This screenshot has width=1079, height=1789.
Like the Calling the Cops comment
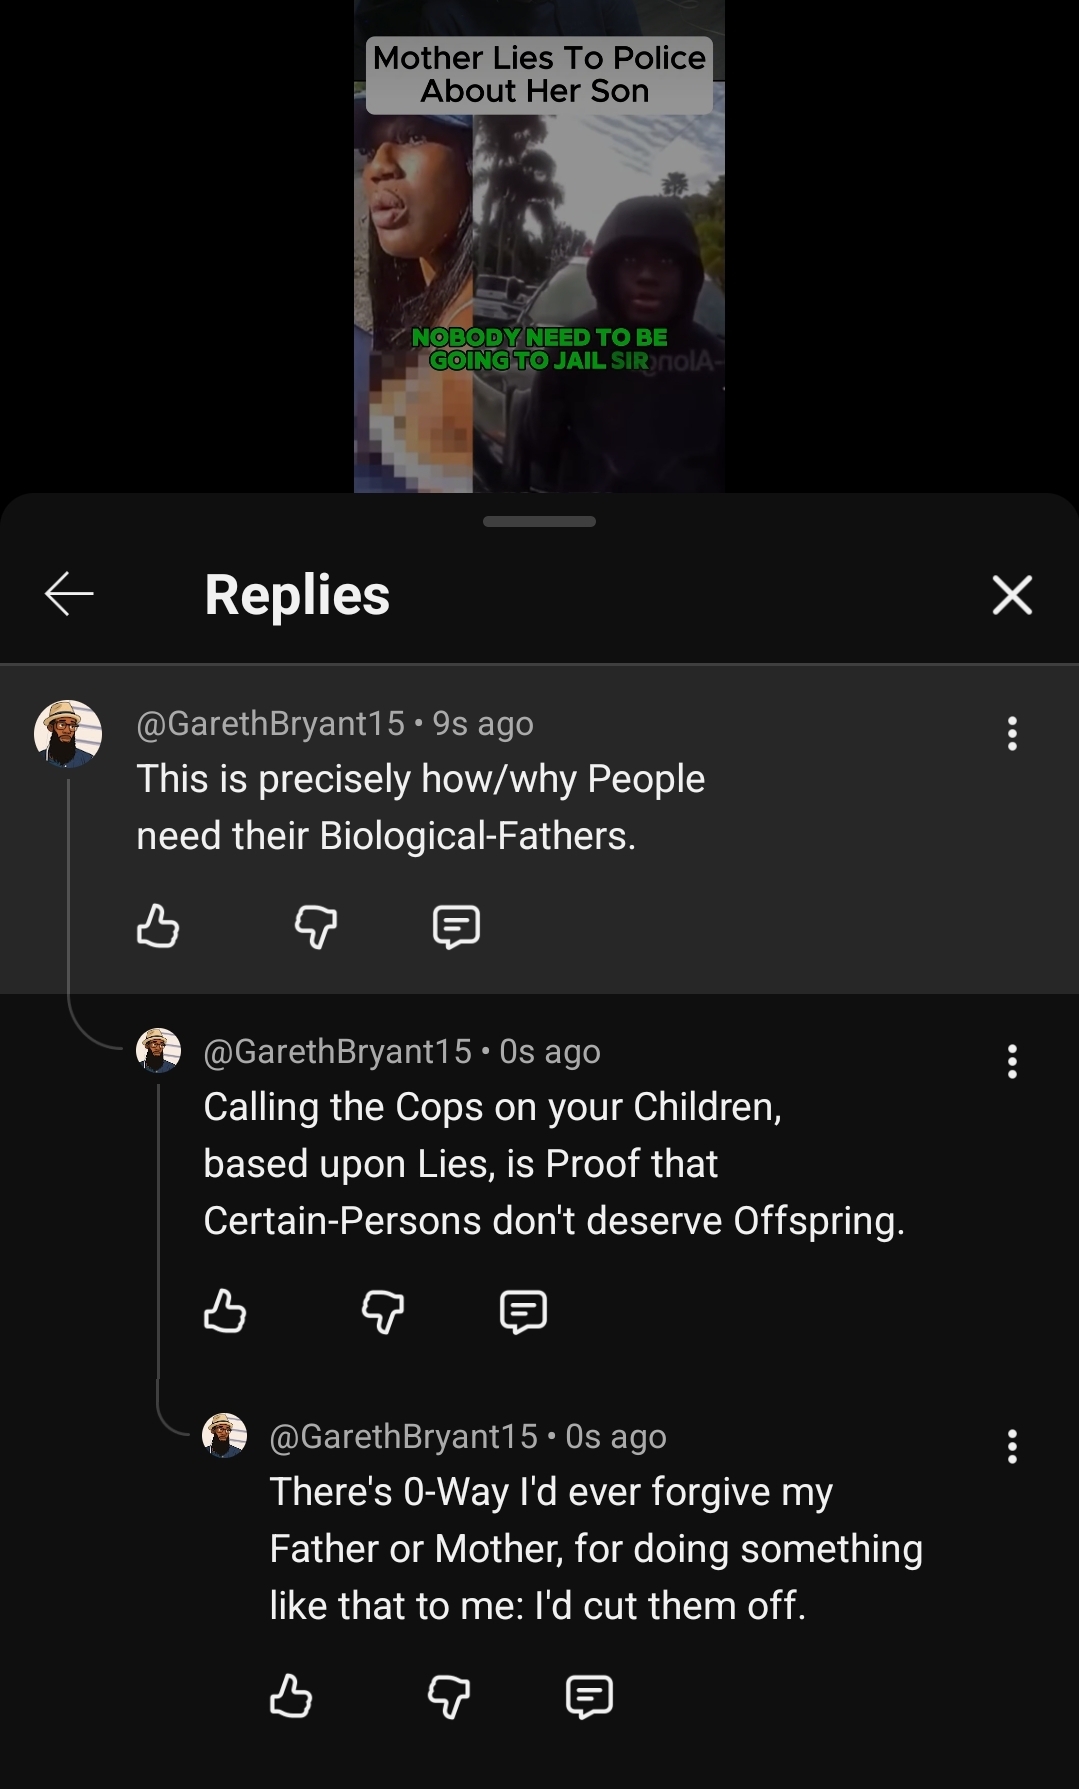[x=224, y=1311]
